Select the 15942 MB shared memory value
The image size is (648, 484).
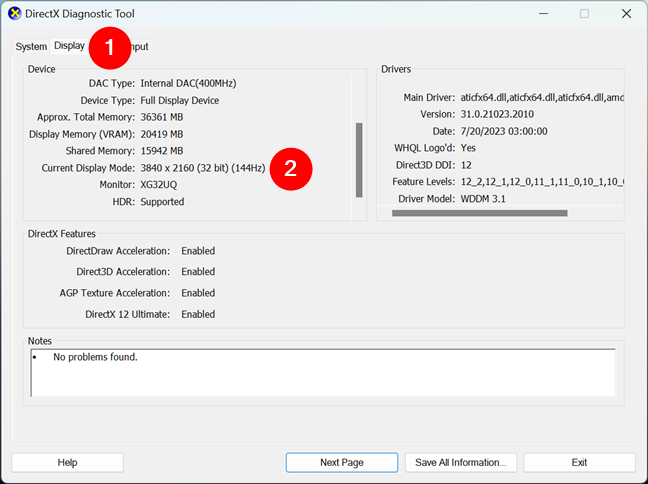coord(162,151)
